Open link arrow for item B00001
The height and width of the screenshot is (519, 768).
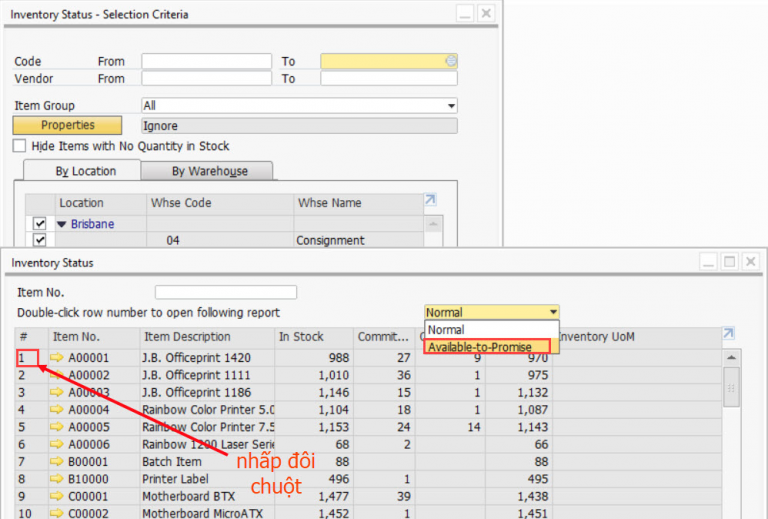(x=57, y=461)
